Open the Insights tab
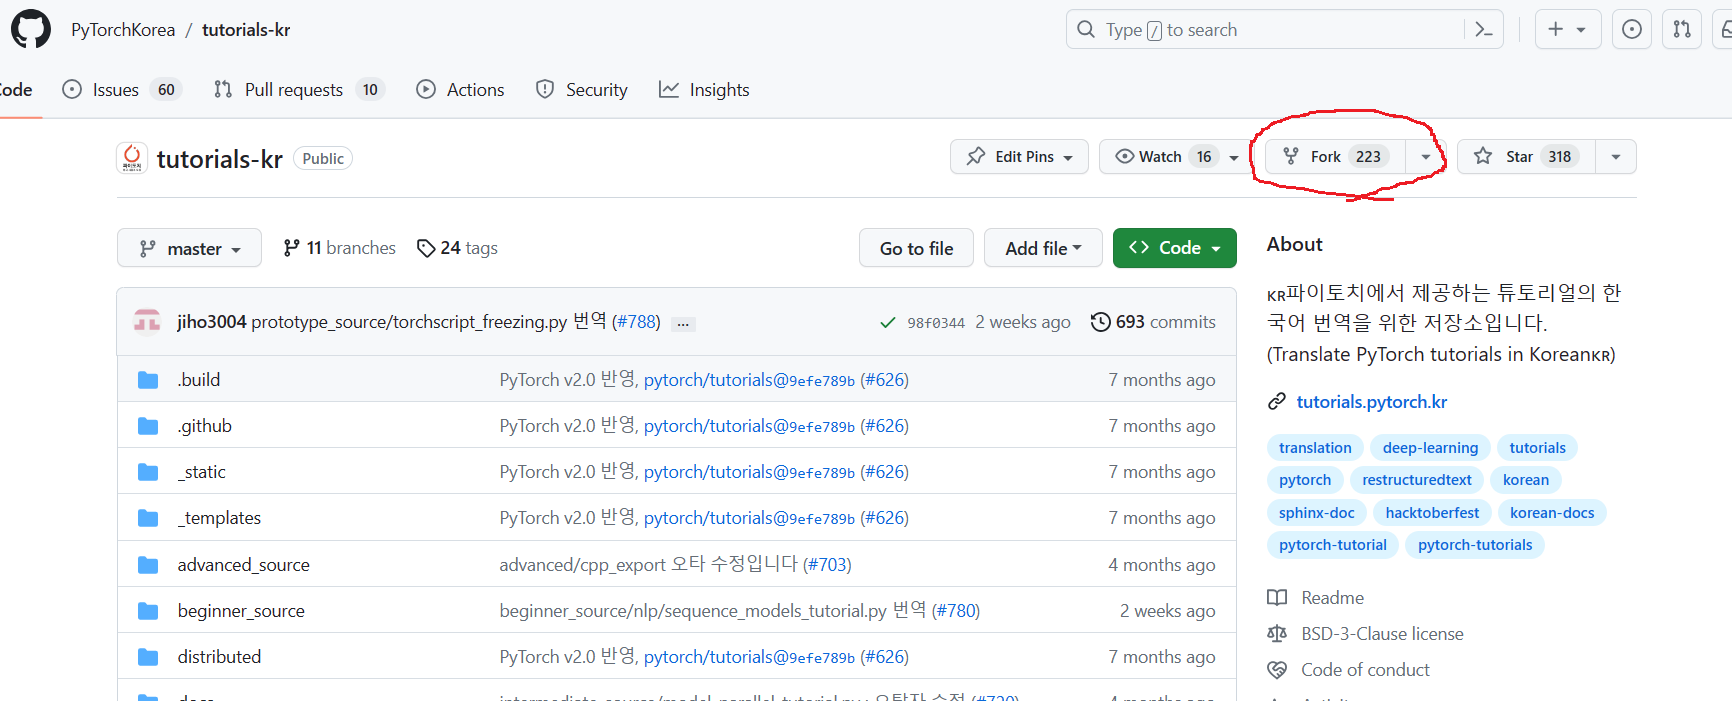Screen dimensions: 1732x701 pyautogui.click(x=704, y=90)
